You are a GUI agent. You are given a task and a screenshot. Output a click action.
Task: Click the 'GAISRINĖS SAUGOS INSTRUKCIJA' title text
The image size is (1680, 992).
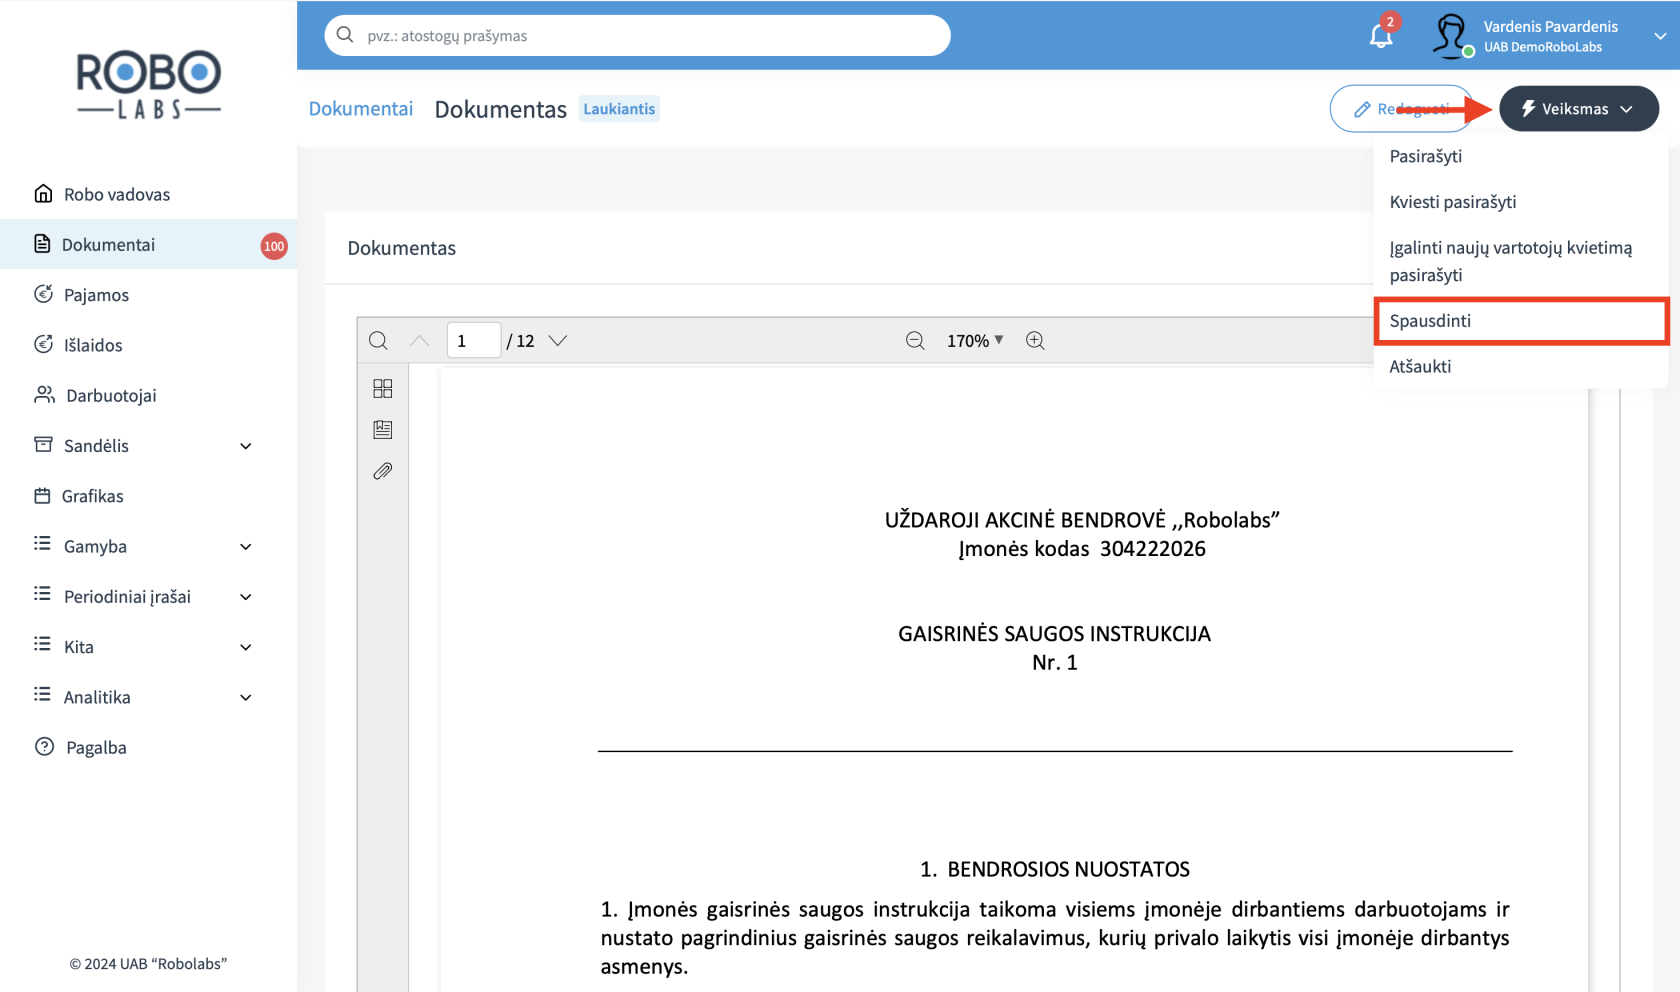tap(1054, 634)
